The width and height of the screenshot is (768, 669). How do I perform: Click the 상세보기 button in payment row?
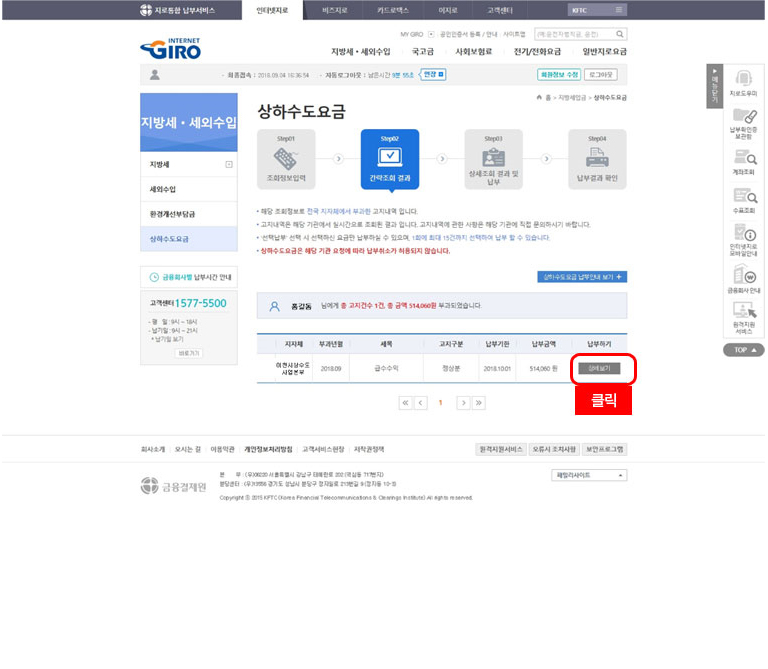[x=599, y=368]
